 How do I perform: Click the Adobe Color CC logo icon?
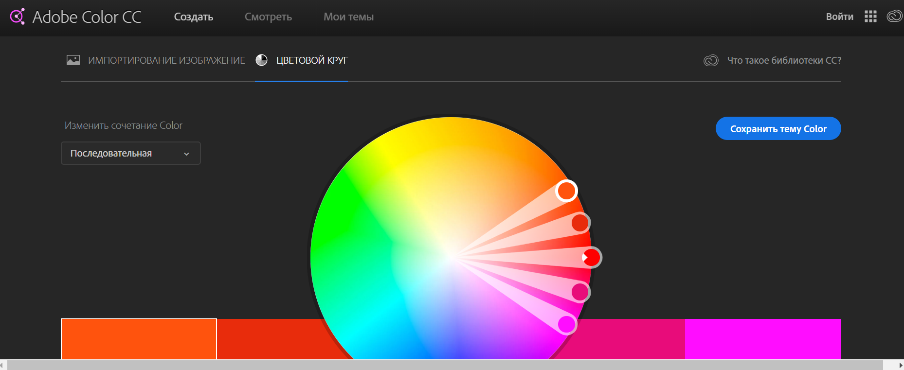[17, 17]
